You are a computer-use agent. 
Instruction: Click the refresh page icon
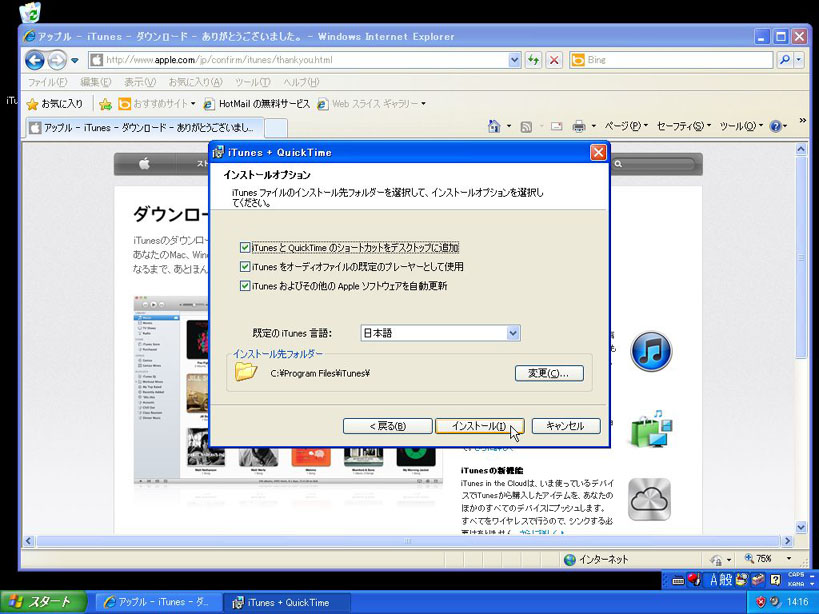533,60
